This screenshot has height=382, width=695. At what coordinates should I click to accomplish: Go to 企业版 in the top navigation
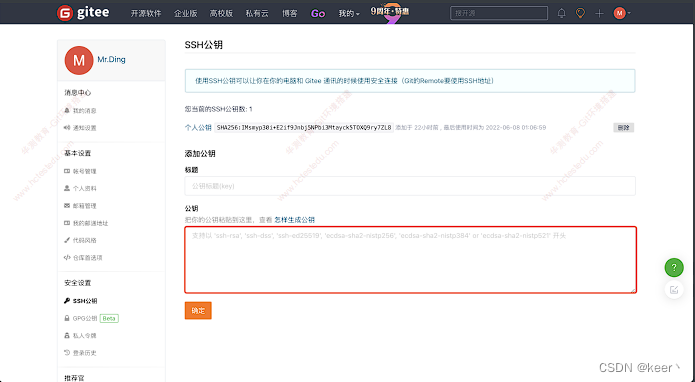coord(185,13)
